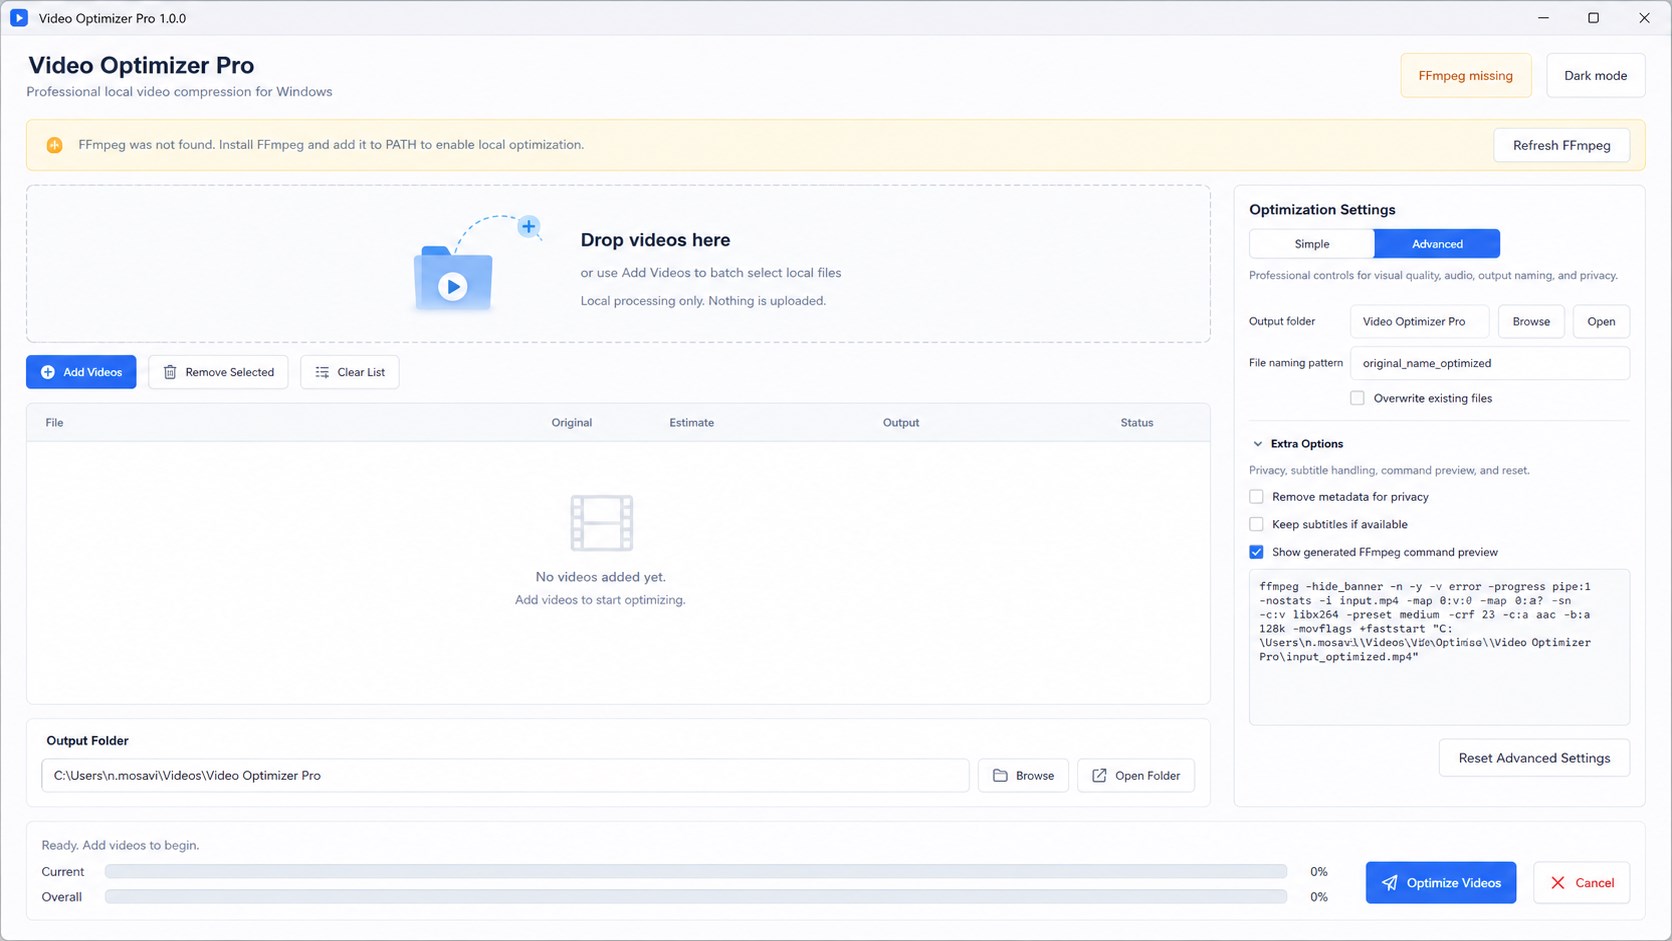Click Add Videos button
The height and width of the screenshot is (941, 1672).
click(81, 372)
